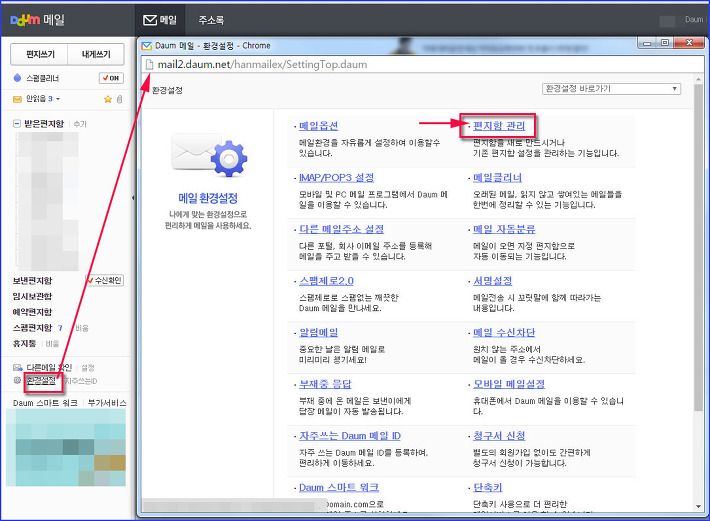Click 설정 beside 다른메일 확인

coord(88,368)
